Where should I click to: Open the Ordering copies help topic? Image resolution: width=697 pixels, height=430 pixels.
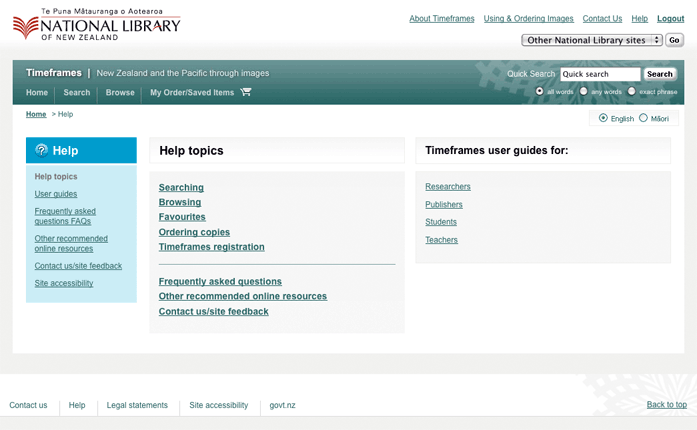point(194,232)
